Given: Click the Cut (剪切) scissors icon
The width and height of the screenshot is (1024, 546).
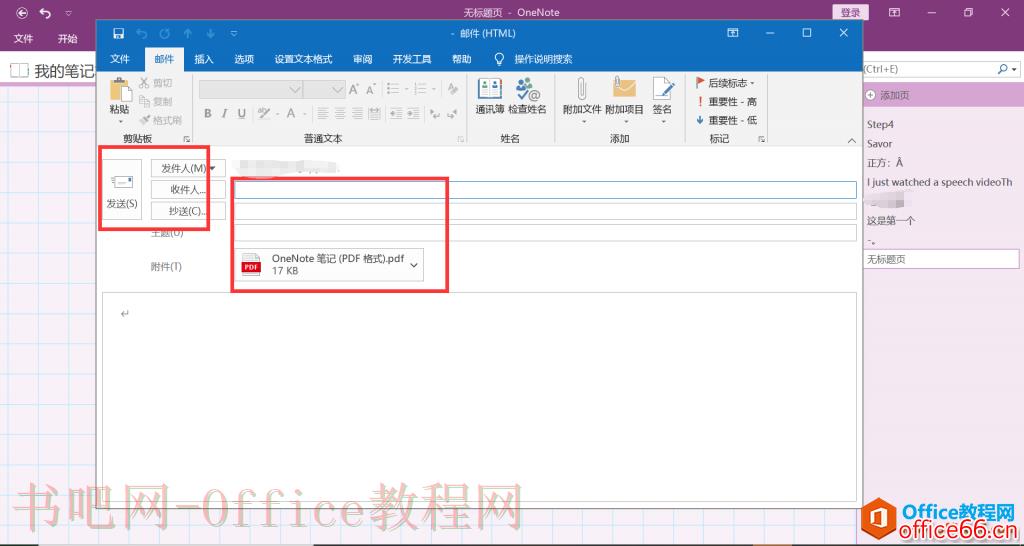Looking at the screenshot, I should [x=144, y=83].
